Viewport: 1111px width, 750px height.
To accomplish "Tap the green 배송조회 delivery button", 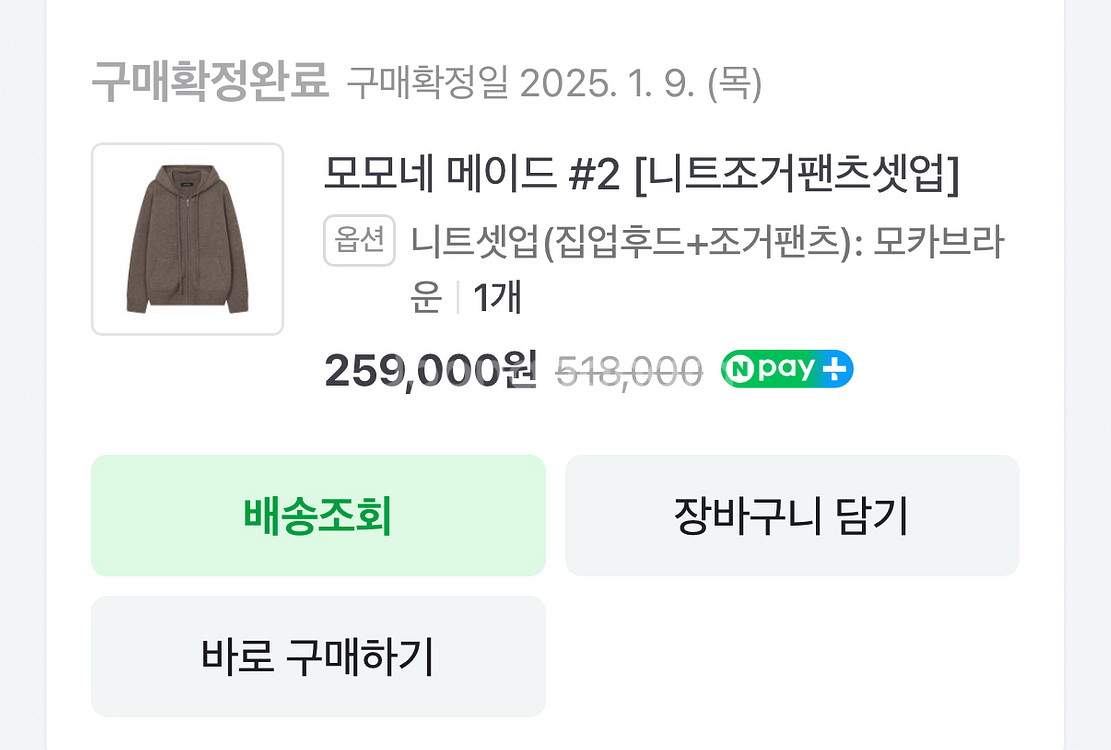I will click(x=317, y=516).
